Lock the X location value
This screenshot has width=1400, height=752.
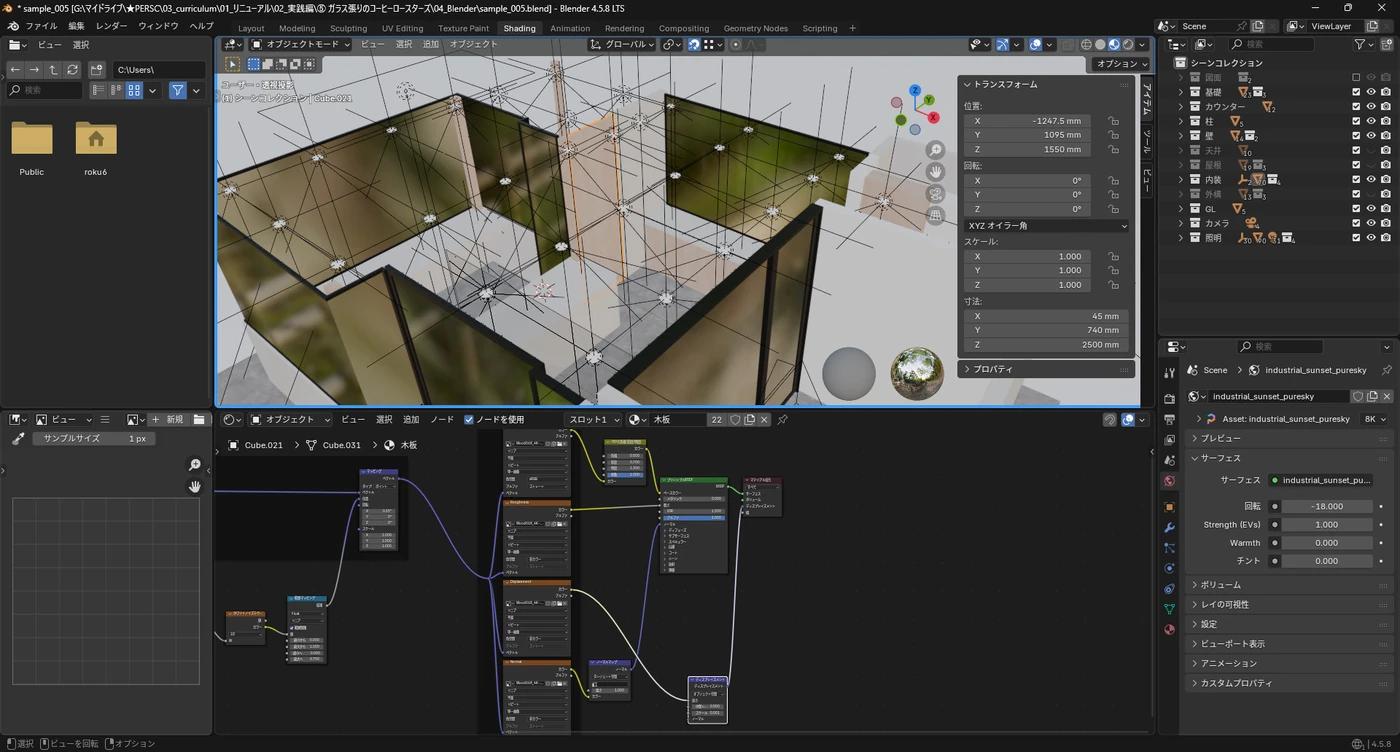(x=1113, y=121)
